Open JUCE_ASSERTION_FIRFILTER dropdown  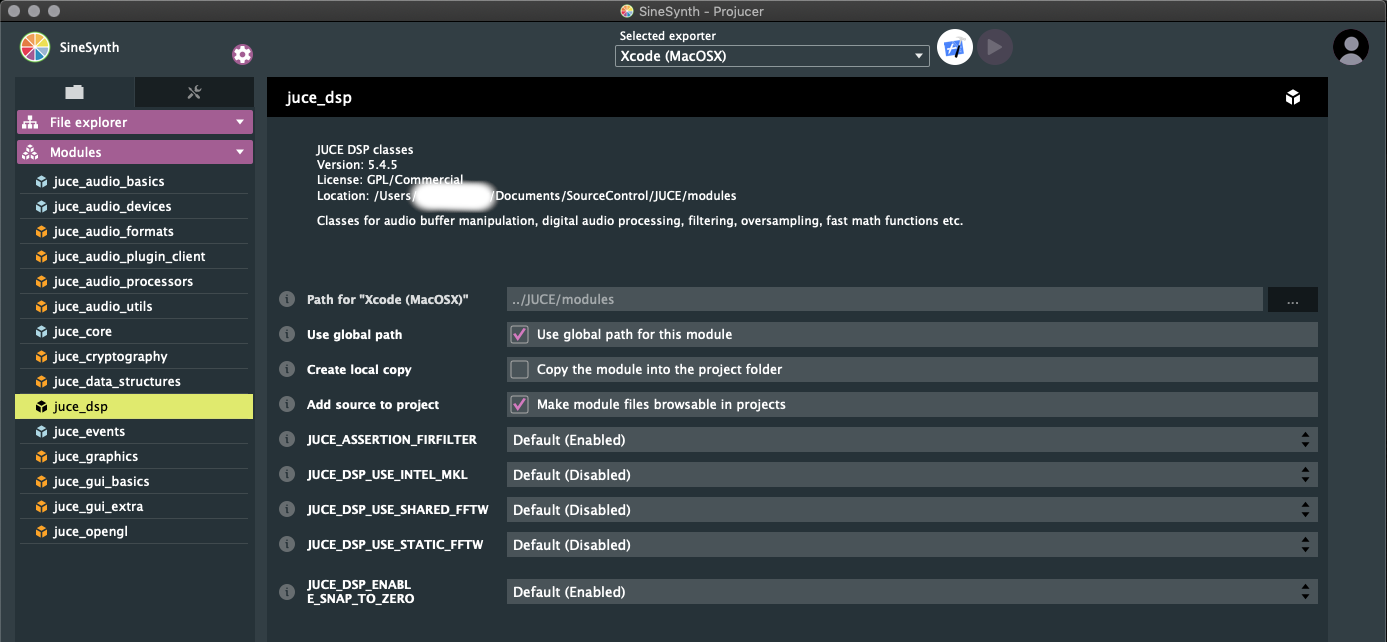[x=912, y=439]
